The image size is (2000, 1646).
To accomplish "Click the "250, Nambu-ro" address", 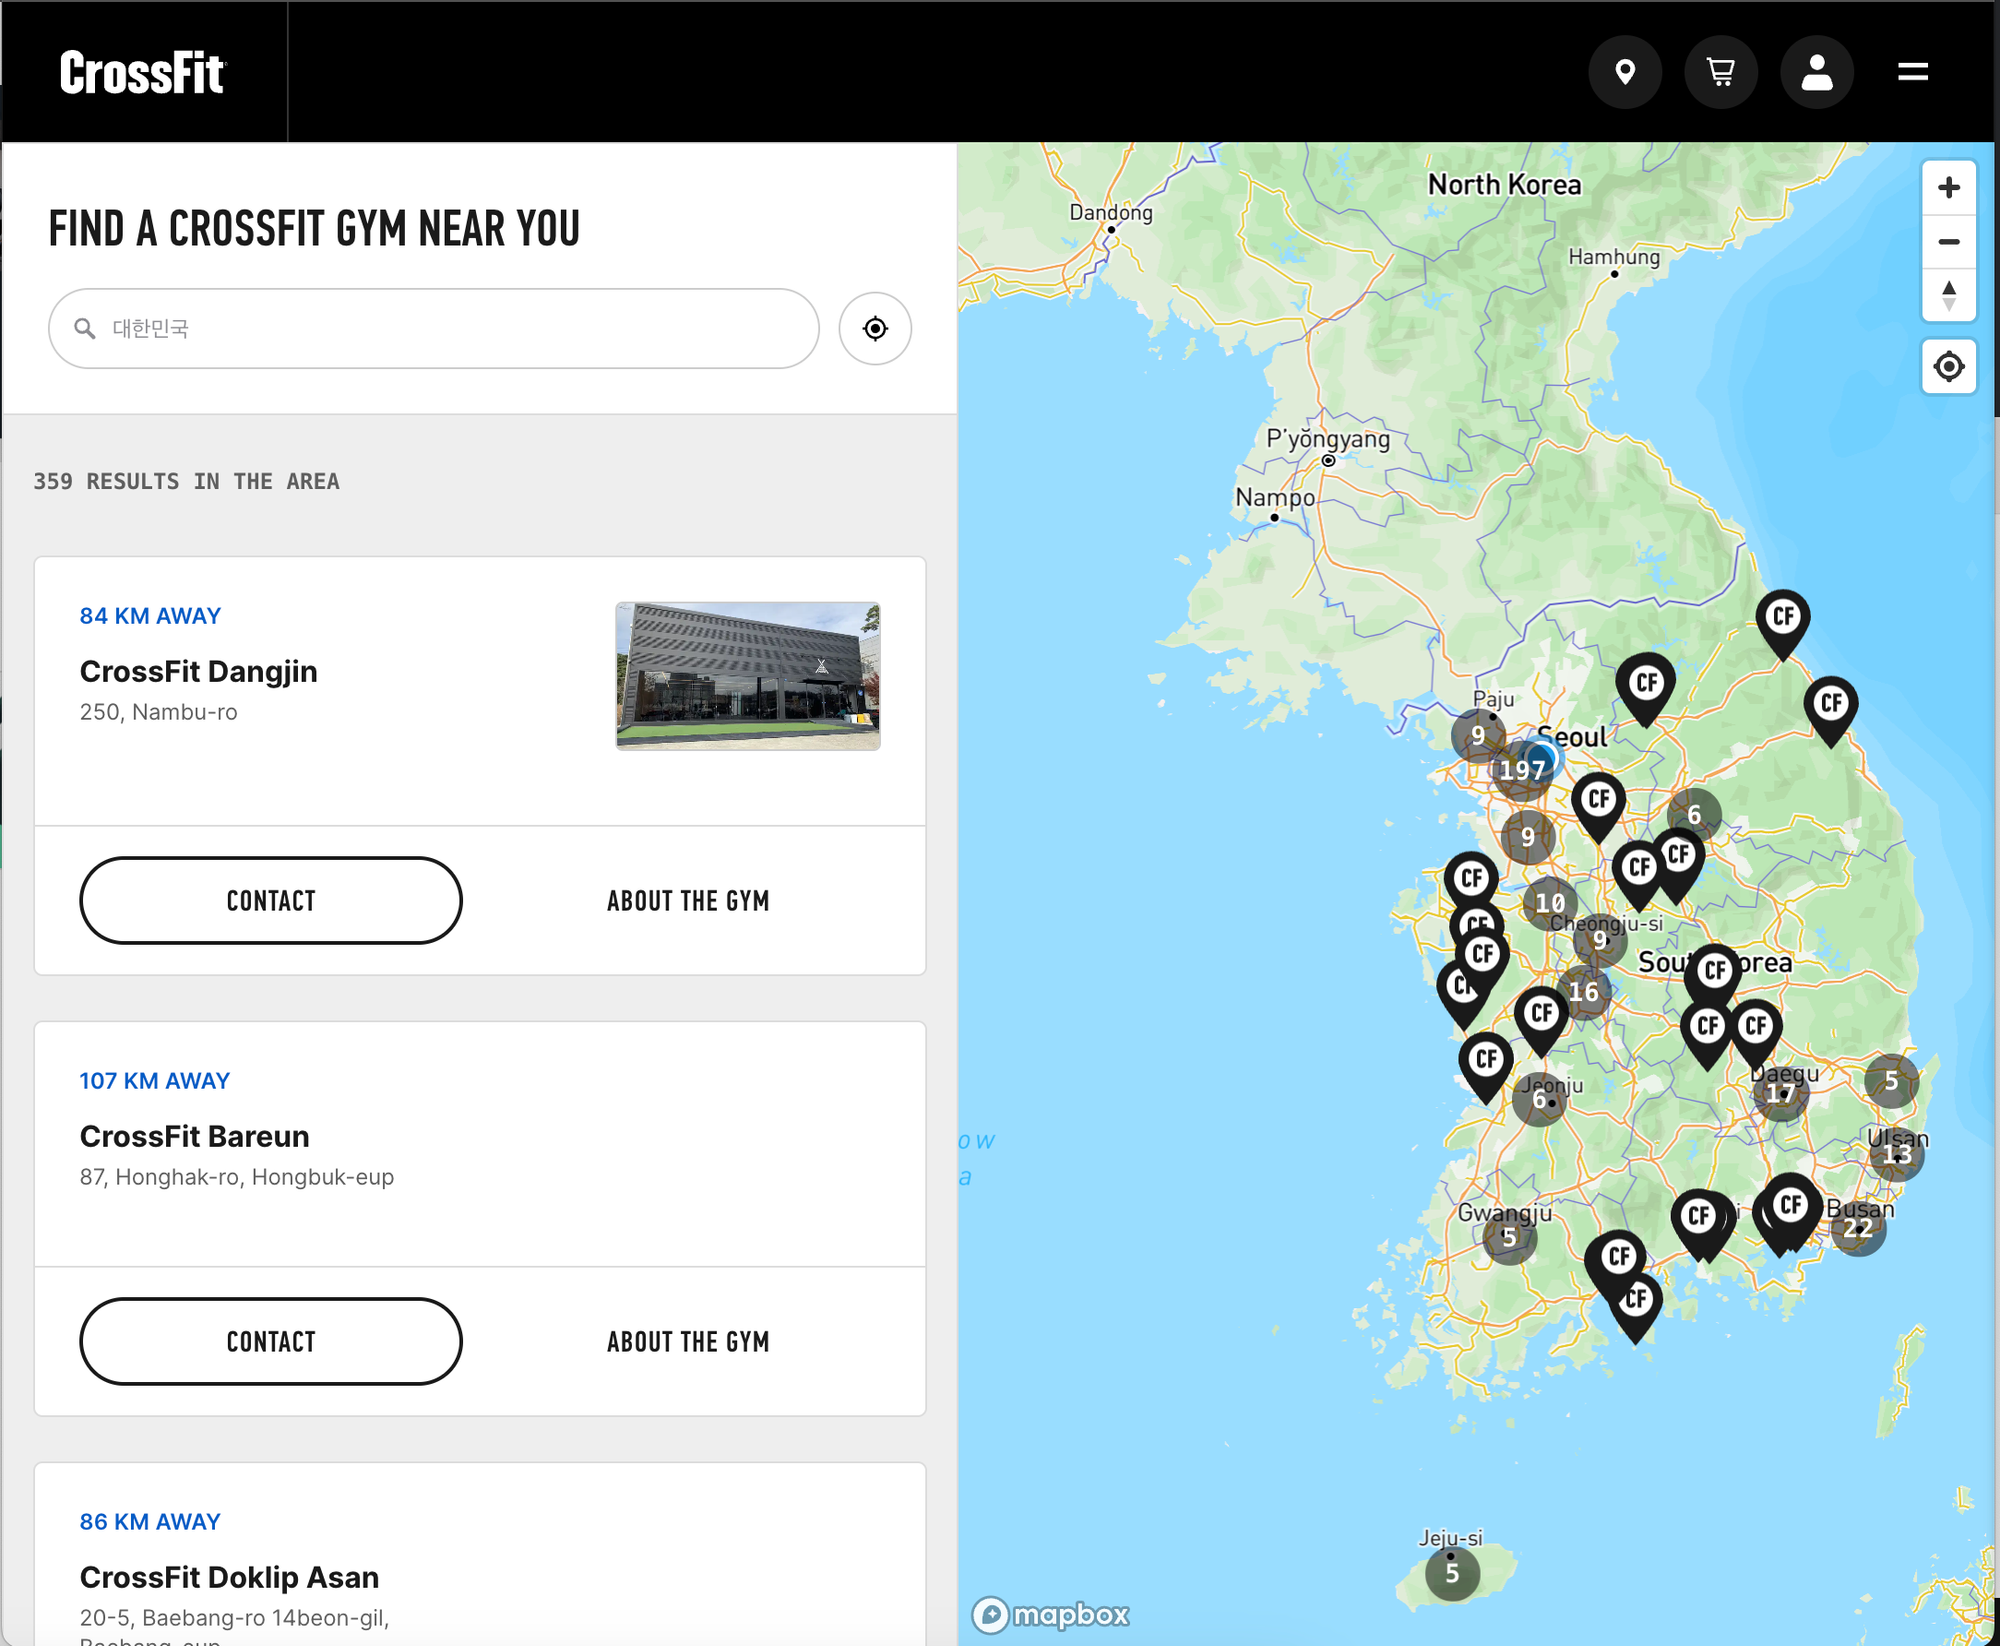I will click(159, 712).
